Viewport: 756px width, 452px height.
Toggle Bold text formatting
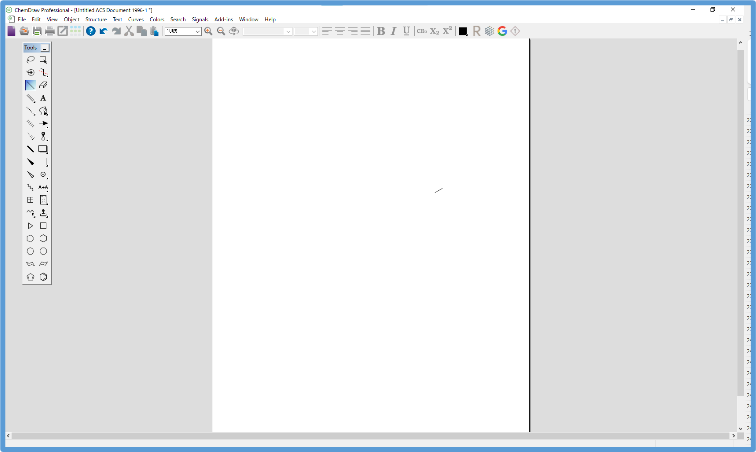coord(380,31)
